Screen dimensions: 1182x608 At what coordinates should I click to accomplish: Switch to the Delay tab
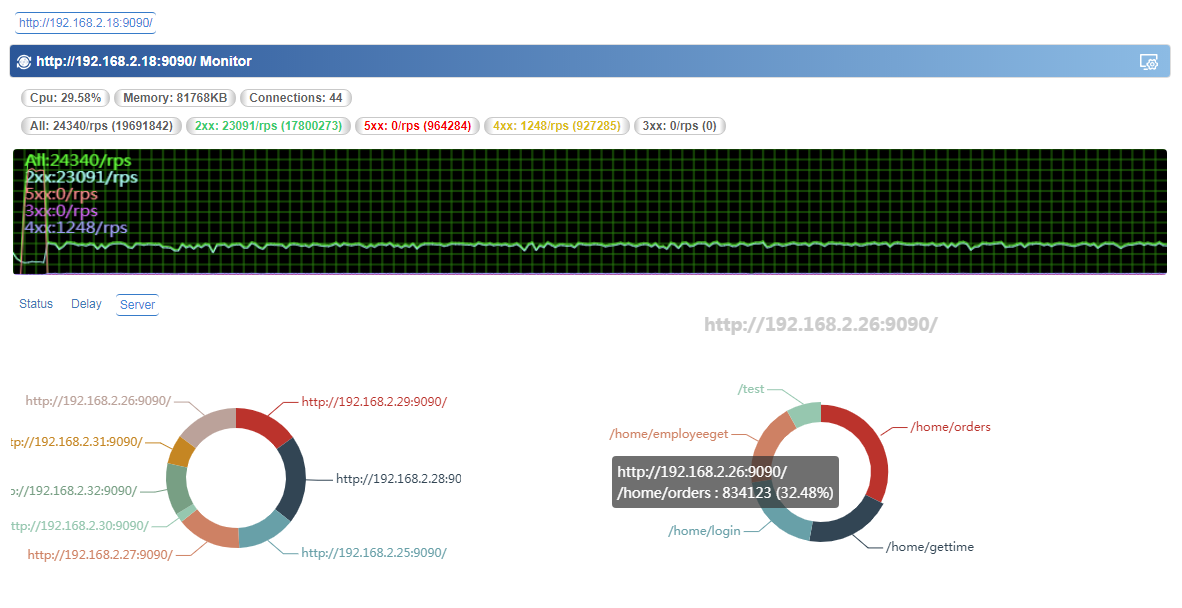(x=86, y=304)
